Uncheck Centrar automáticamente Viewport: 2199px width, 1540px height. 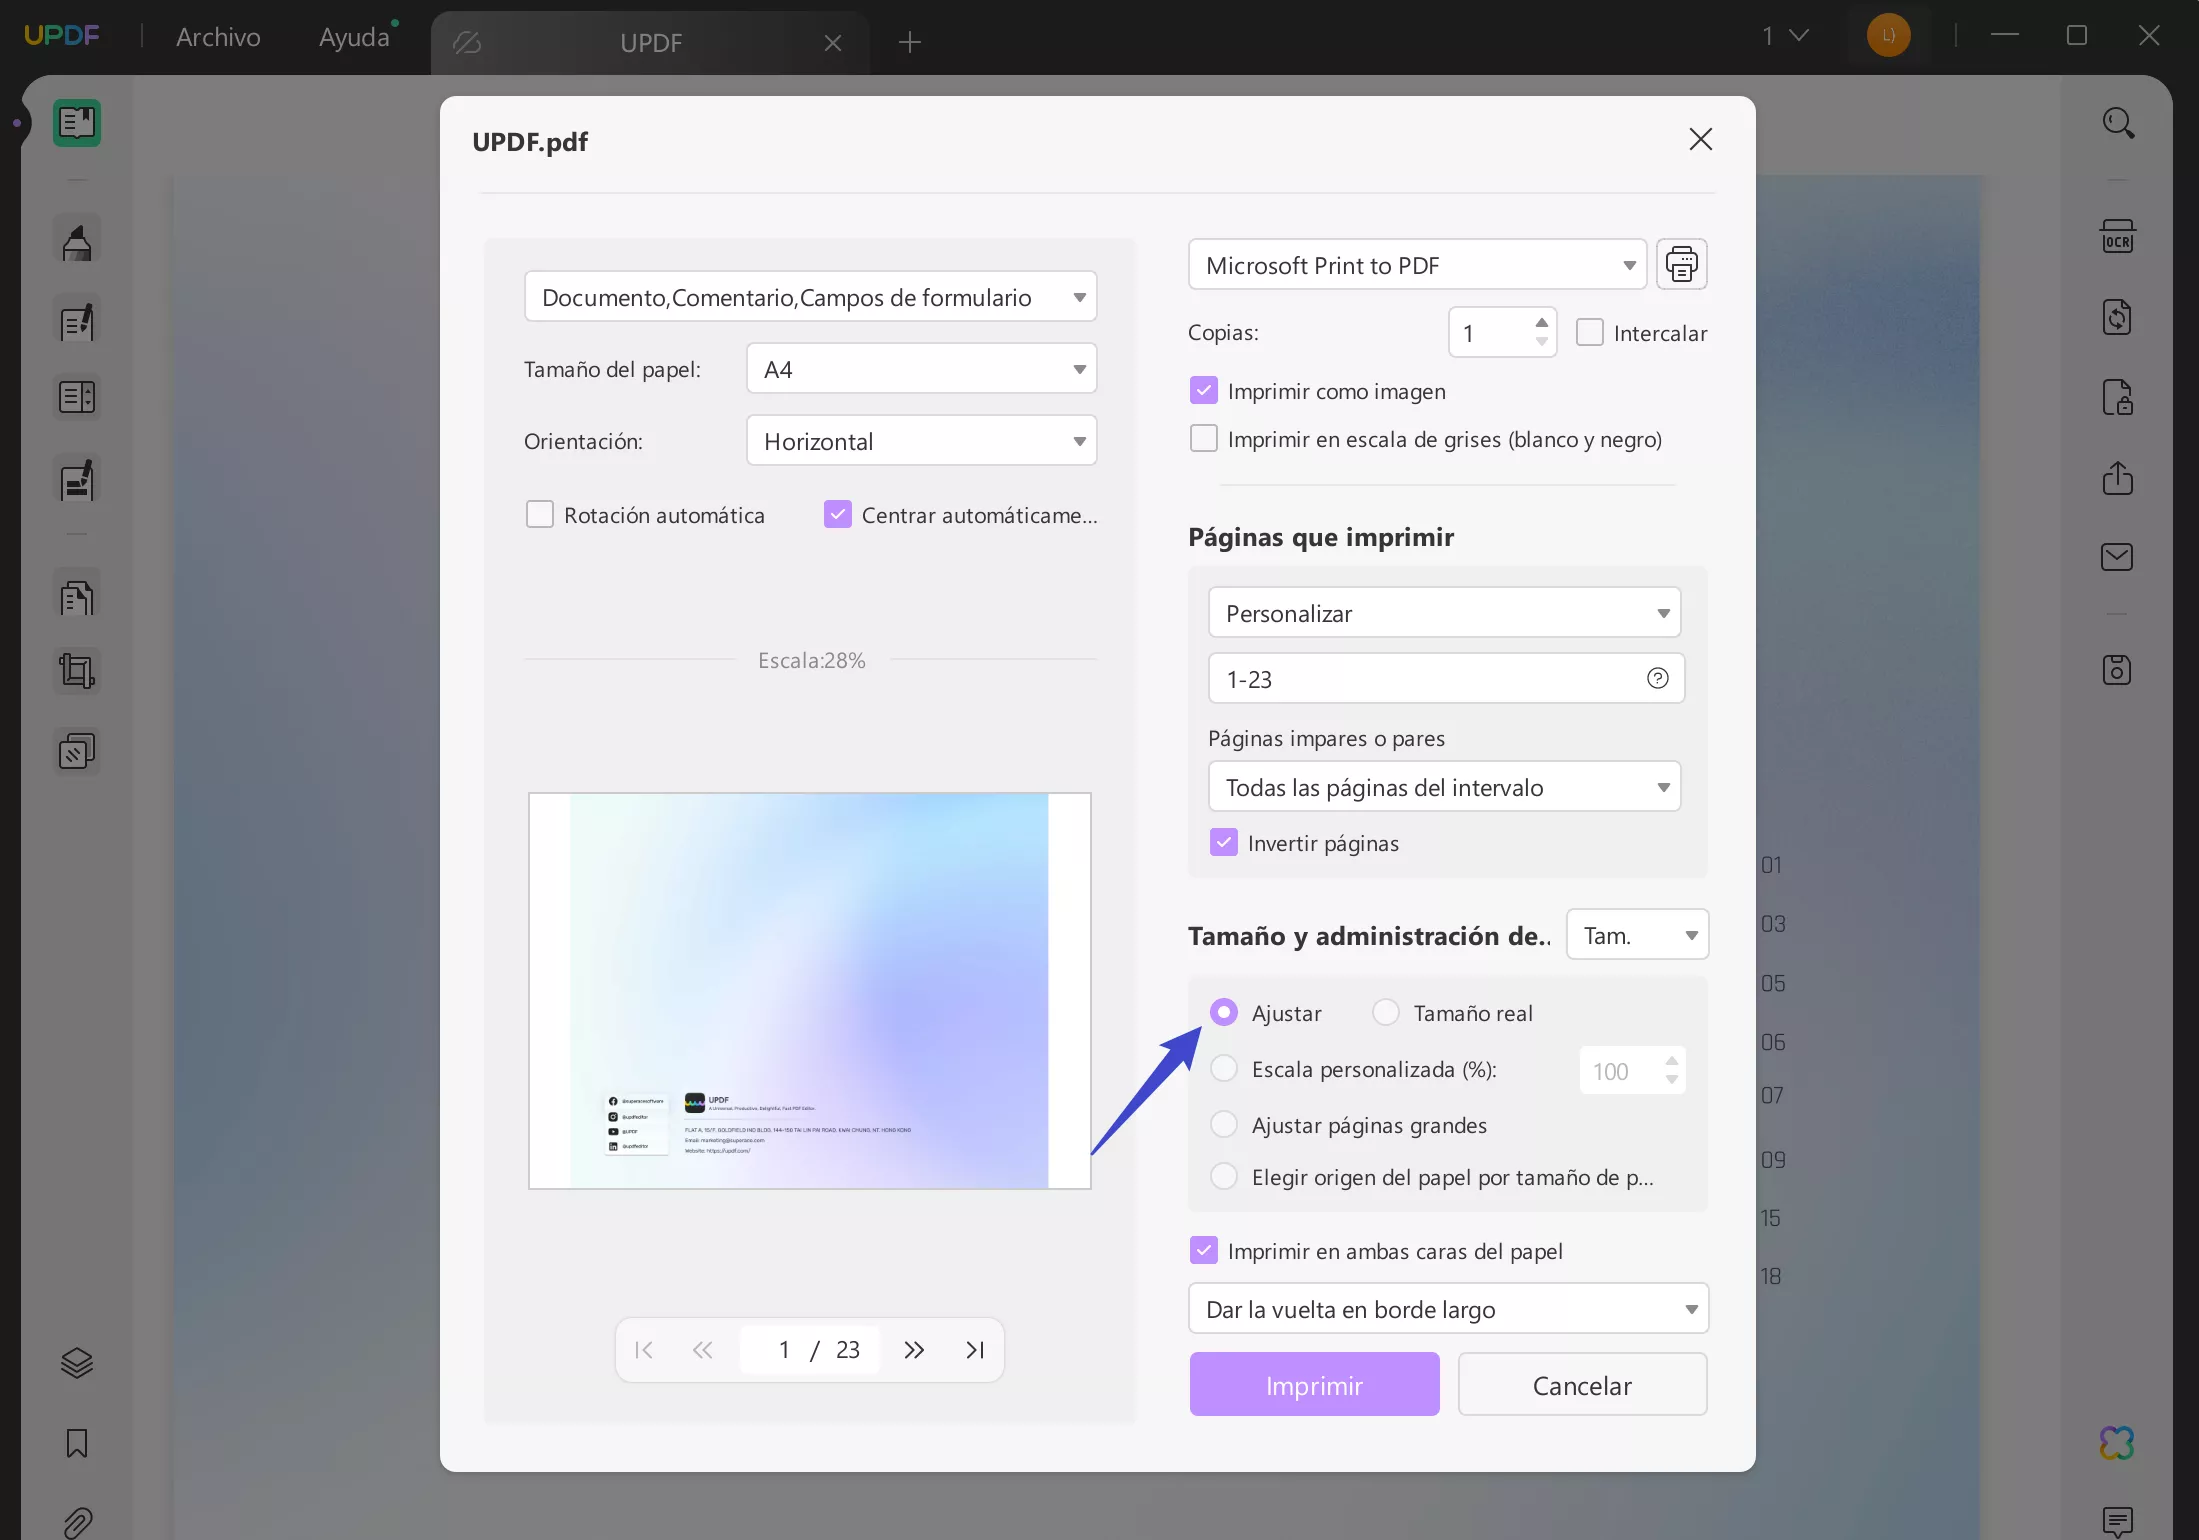pyautogui.click(x=838, y=515)
